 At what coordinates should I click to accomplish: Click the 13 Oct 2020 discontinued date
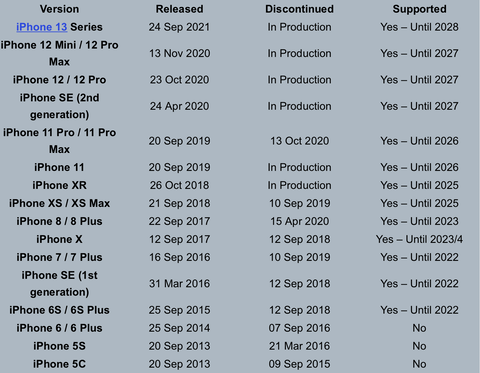point(299,141)
